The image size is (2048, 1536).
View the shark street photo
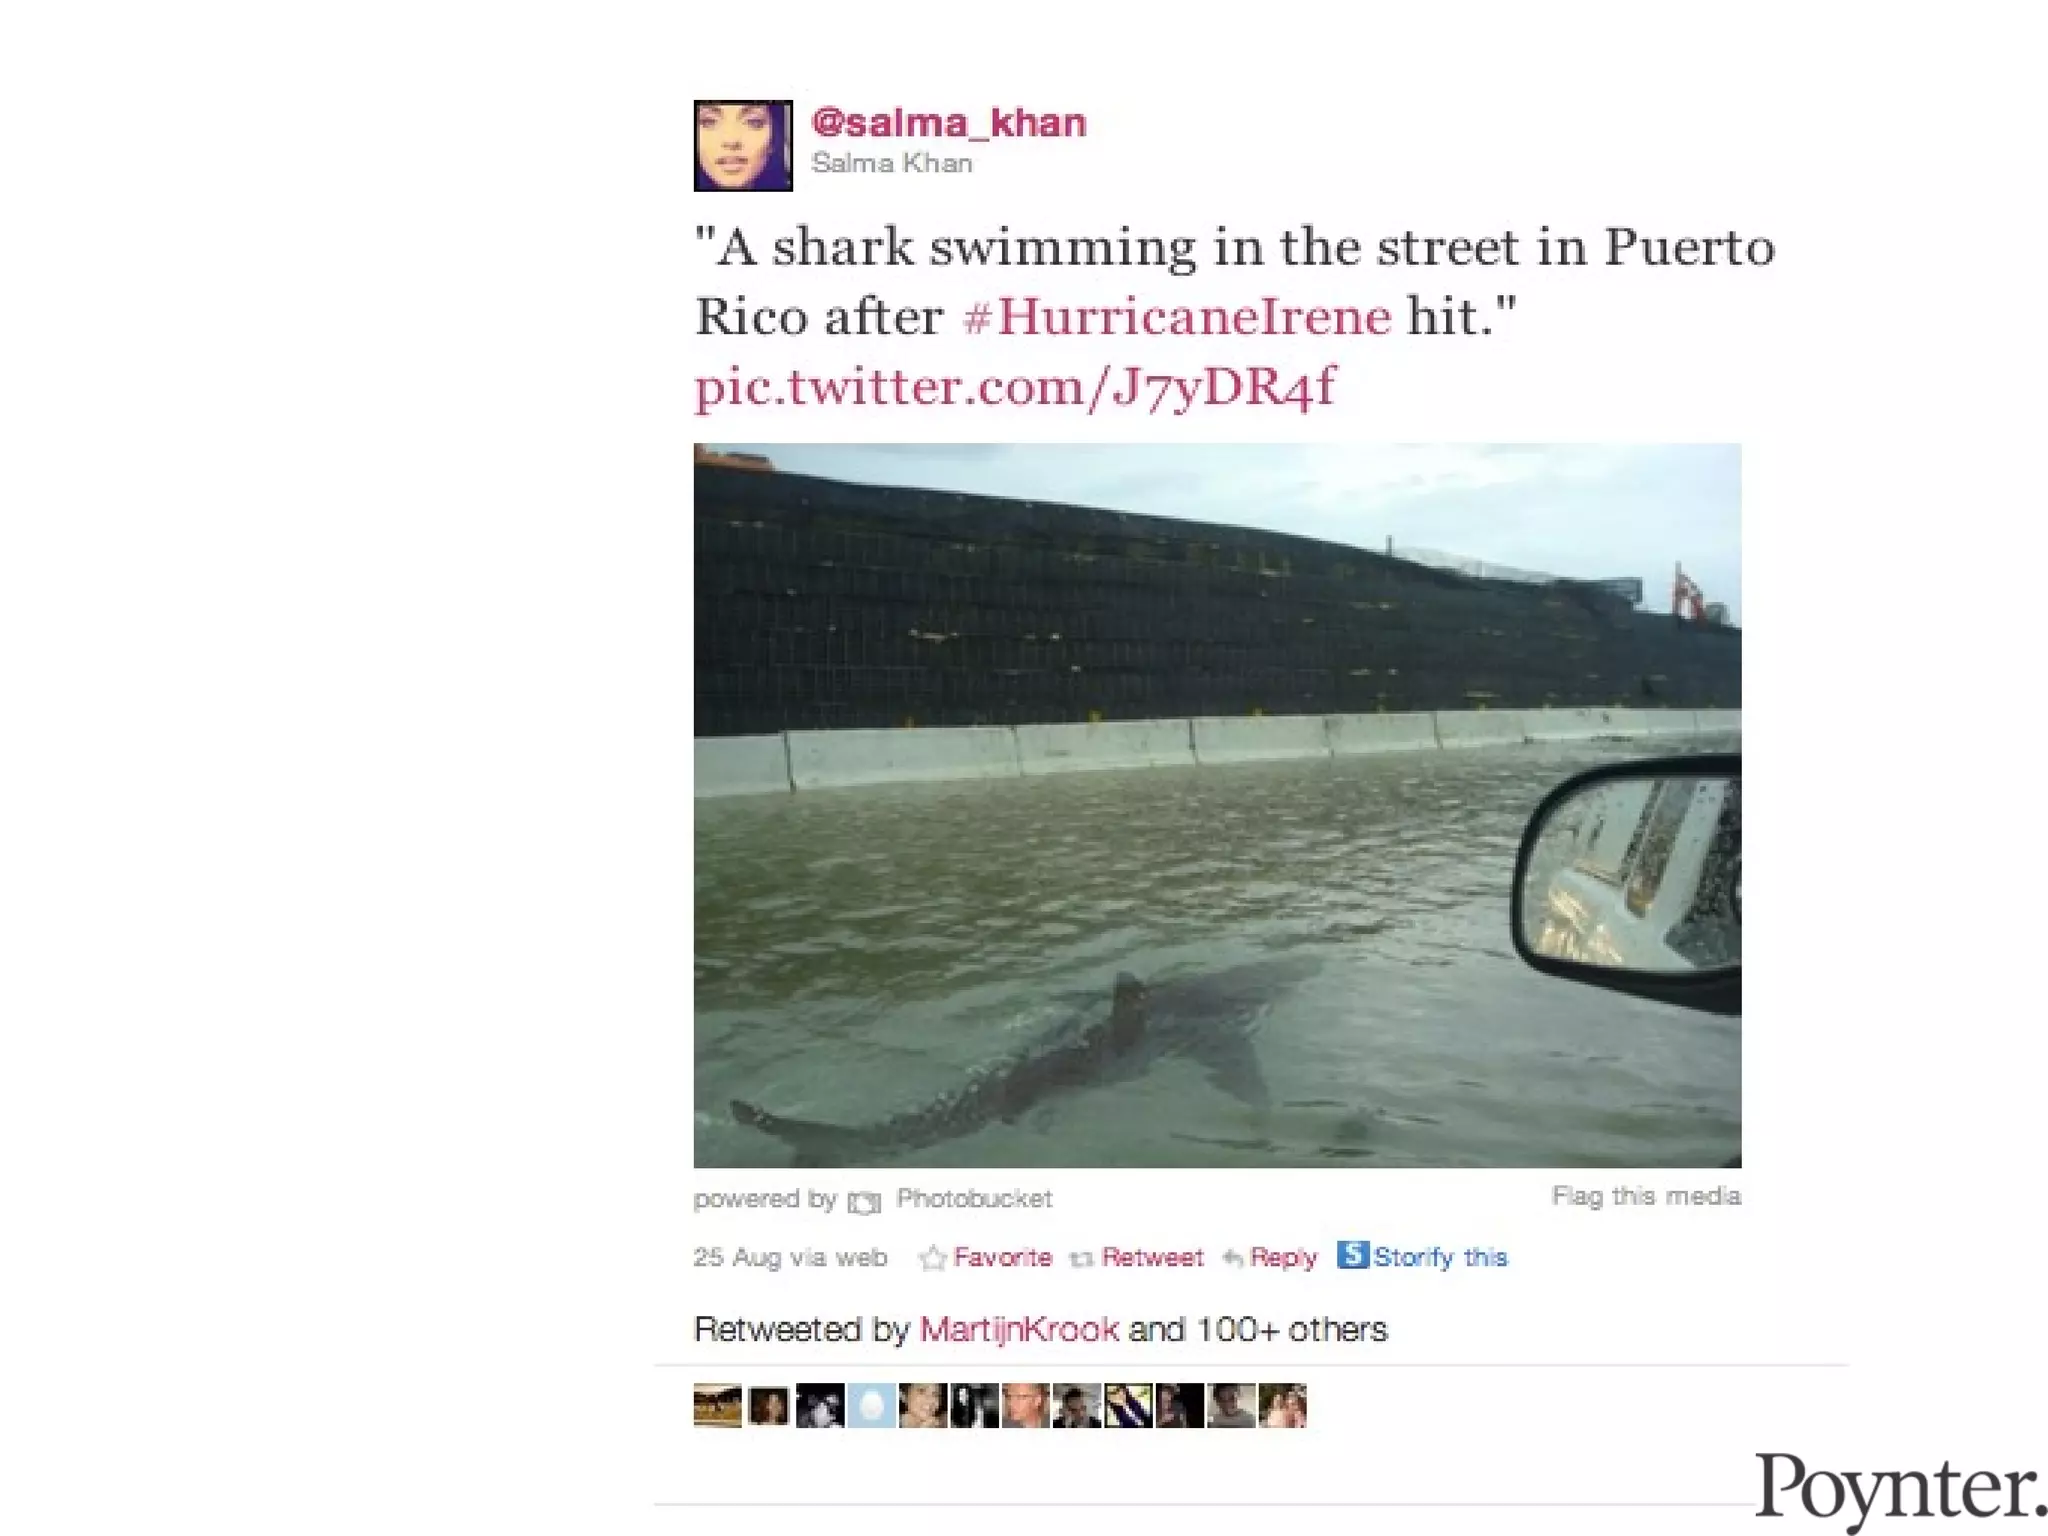pyautogui.click(x=1217, y=805)
